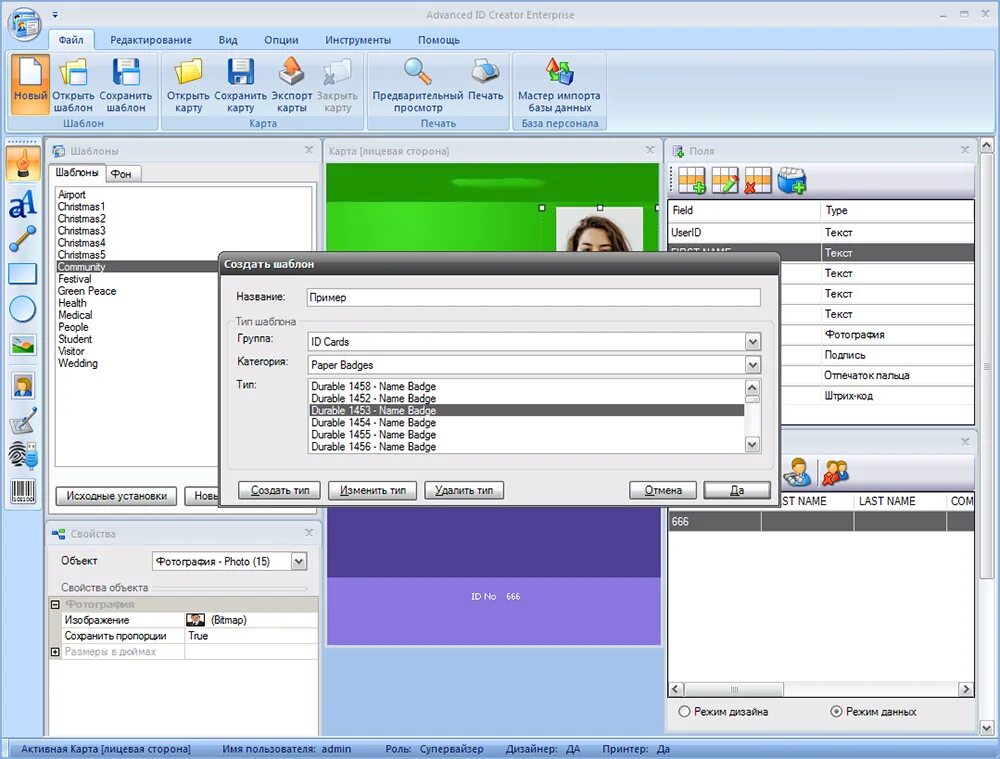The height and width of the screenshot is (759, 1000).
Task: Select the Photo portrait tool
Action: point(23,386)
